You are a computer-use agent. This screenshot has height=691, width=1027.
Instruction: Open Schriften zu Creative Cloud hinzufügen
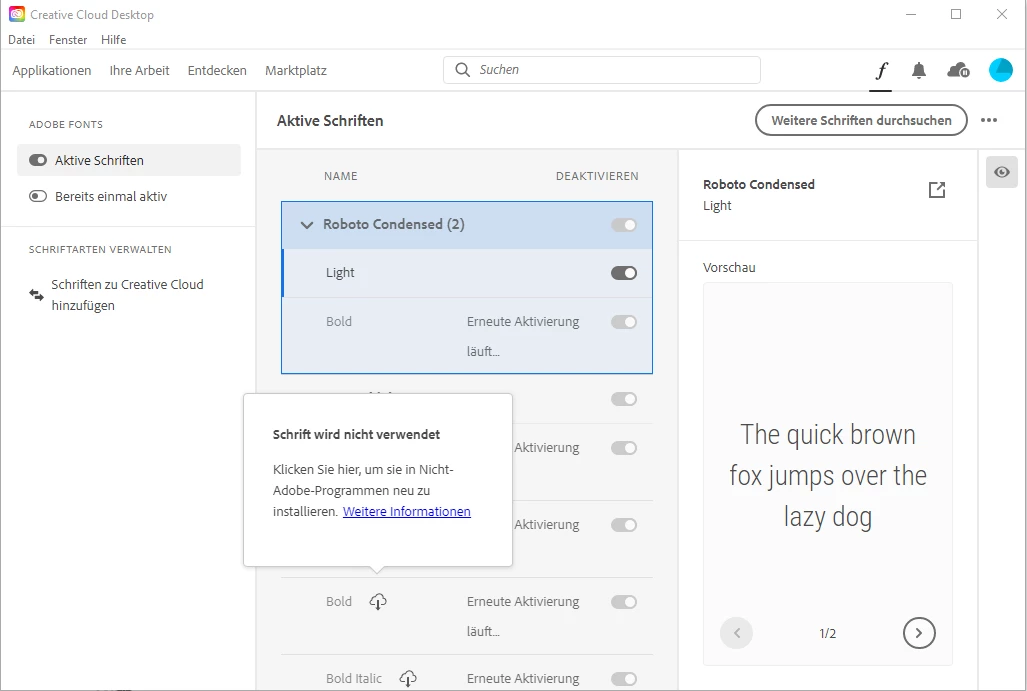(x=127, y=295)
